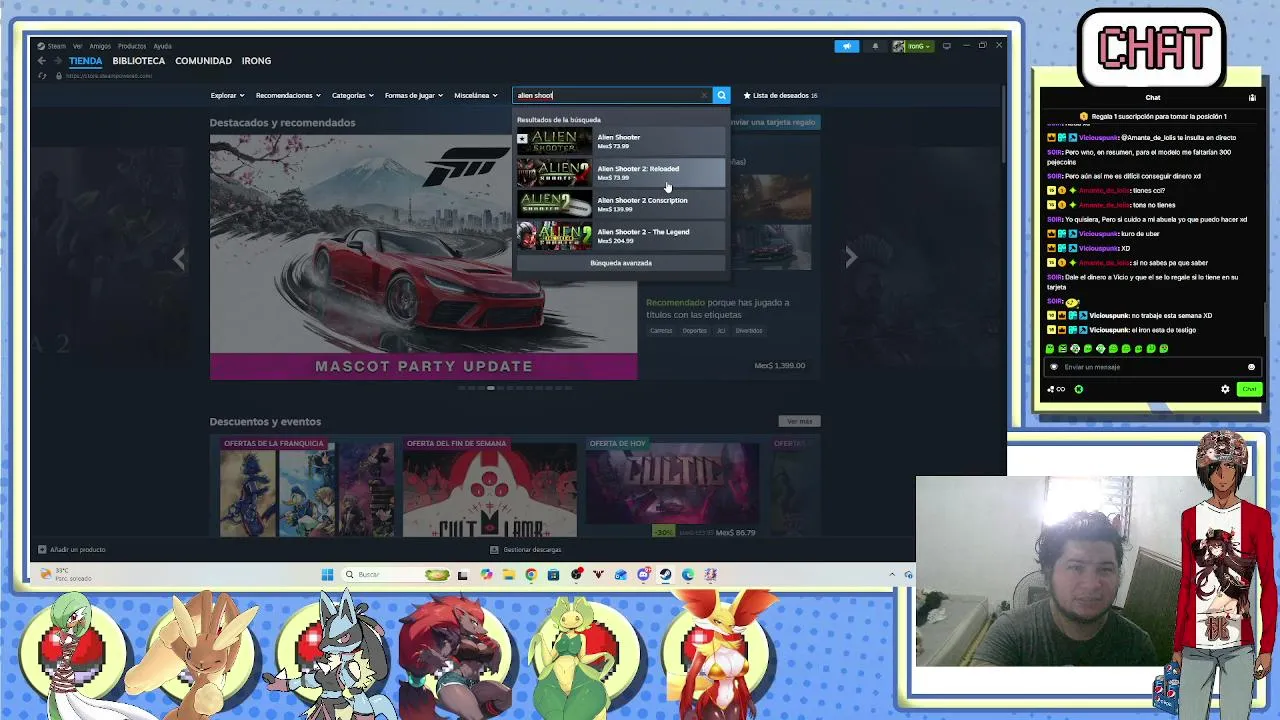Screen dimensions: 1280x720
Task: Click Búsqueda avanzada link
Action: pyautogui.click(x=621, y=263)
